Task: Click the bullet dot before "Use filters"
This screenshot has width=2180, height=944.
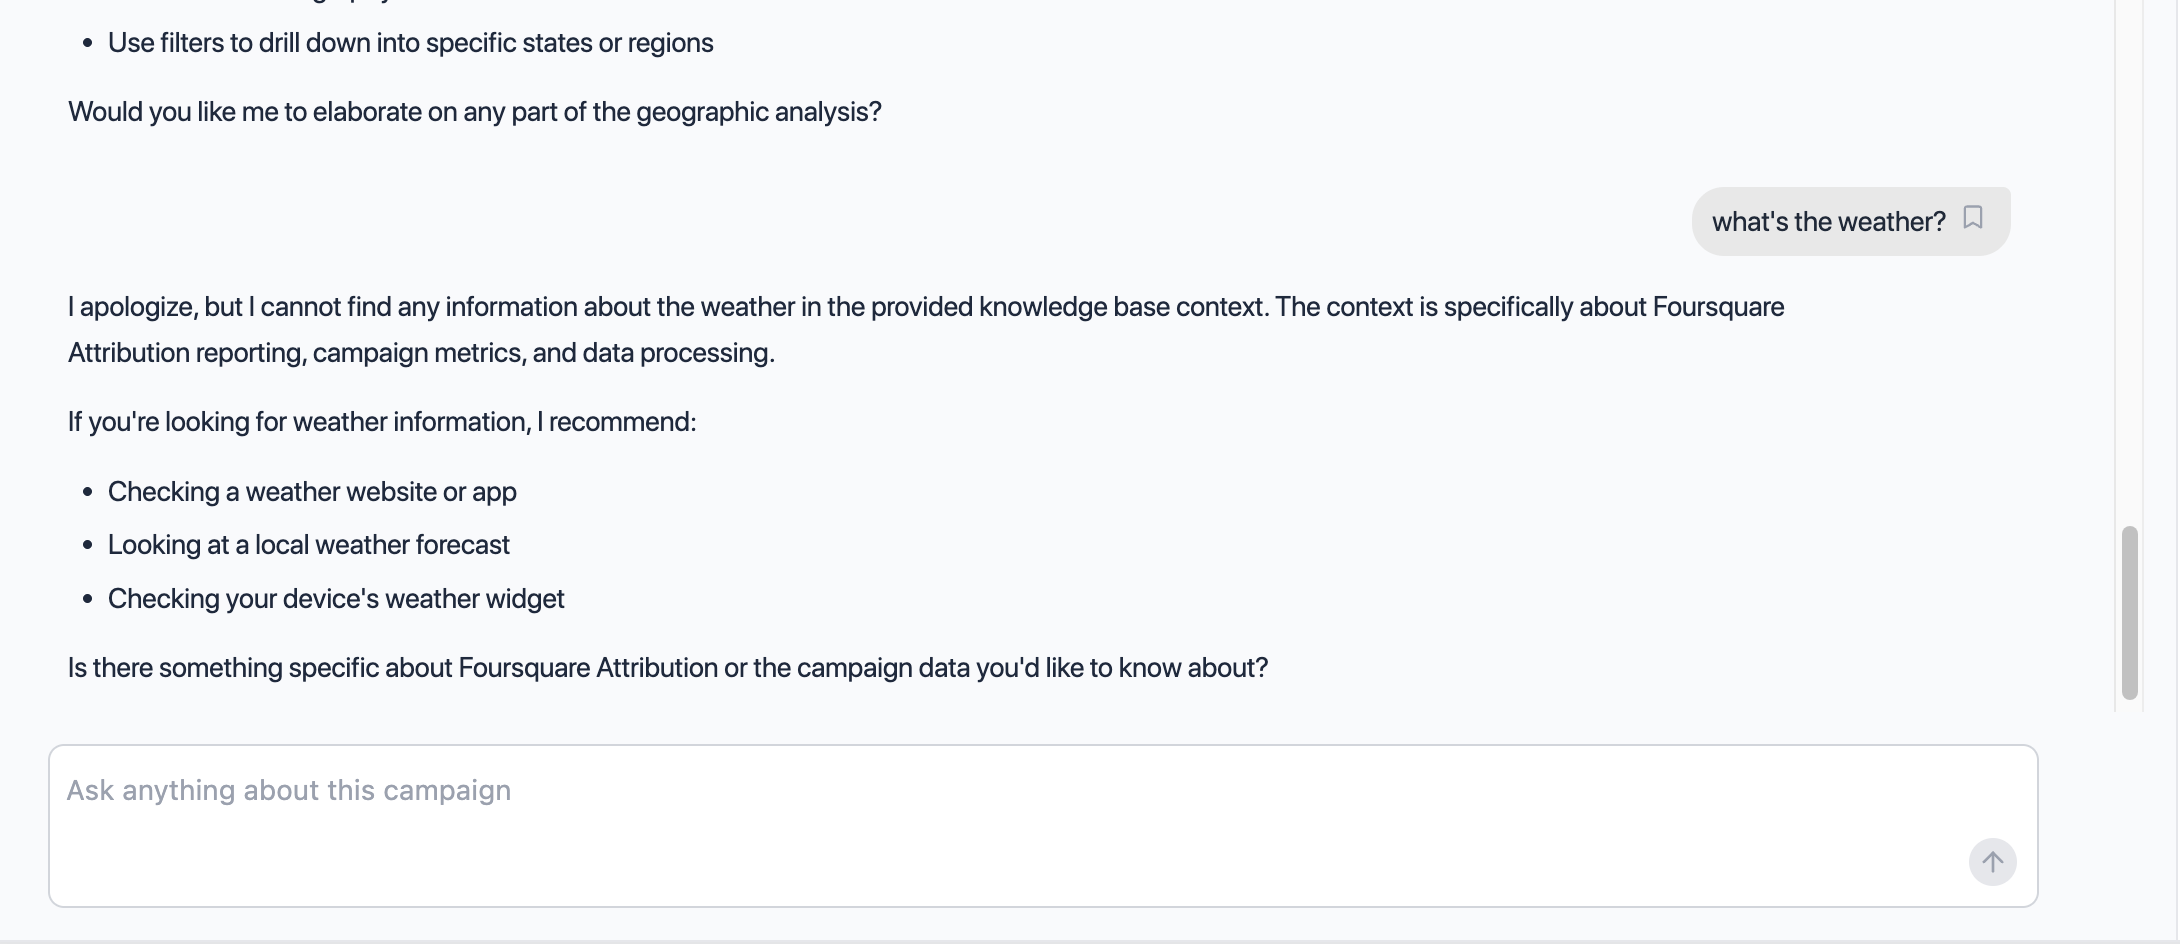Action: (88, 43)
